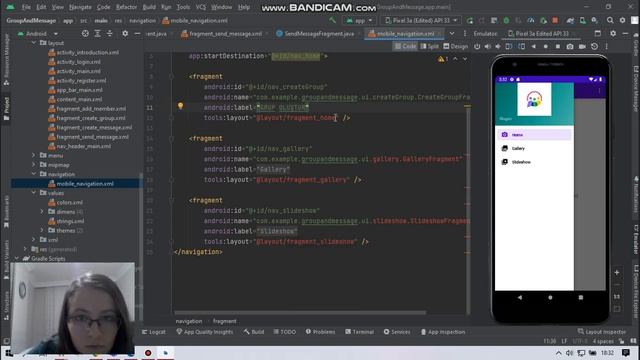Open the Pixel 3a device selector dropdown
Viewport: 640px width, 360px height.
pyautogui.click(x=421, y=20)
